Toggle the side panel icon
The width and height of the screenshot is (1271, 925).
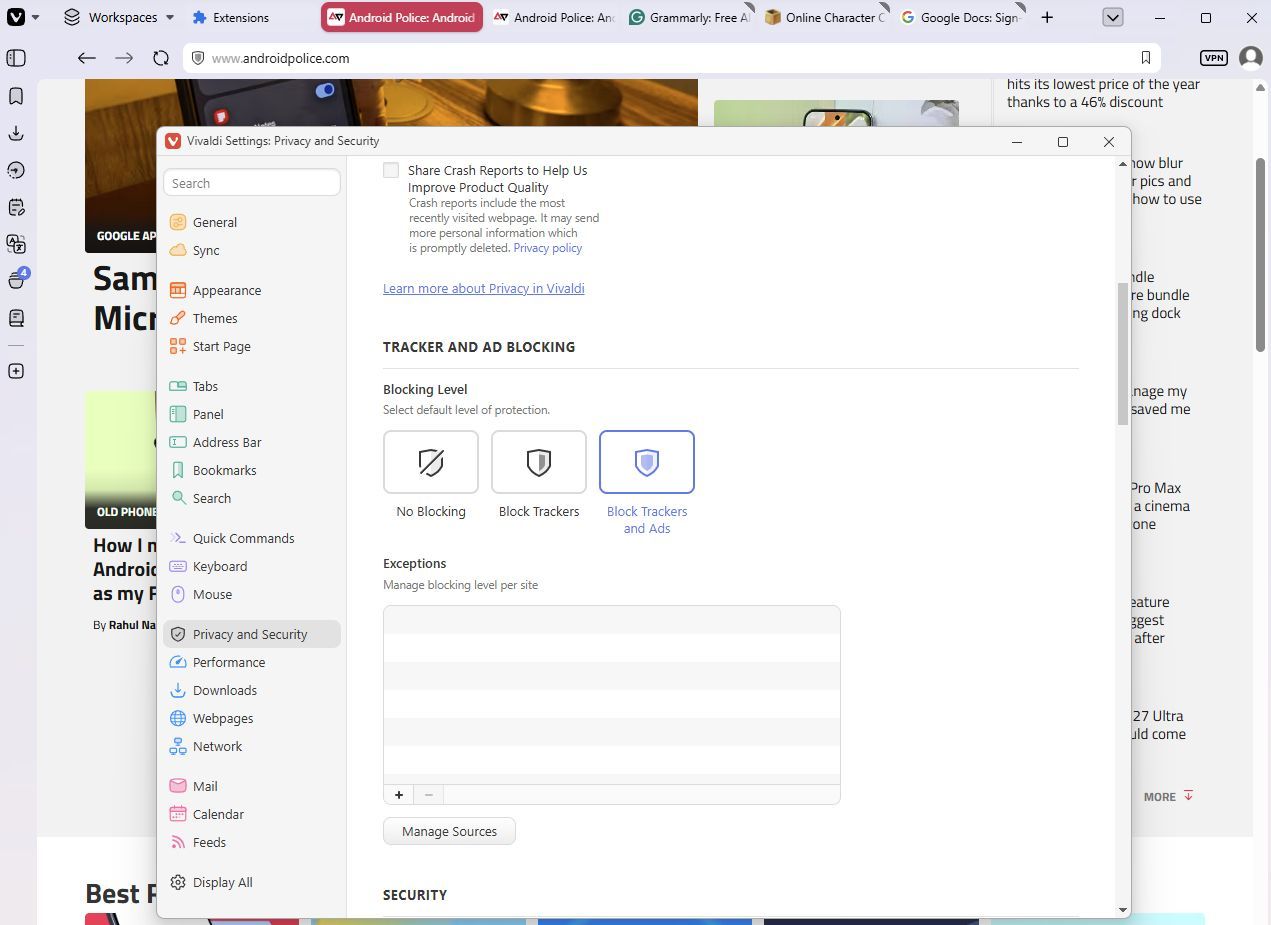point(16,58)
